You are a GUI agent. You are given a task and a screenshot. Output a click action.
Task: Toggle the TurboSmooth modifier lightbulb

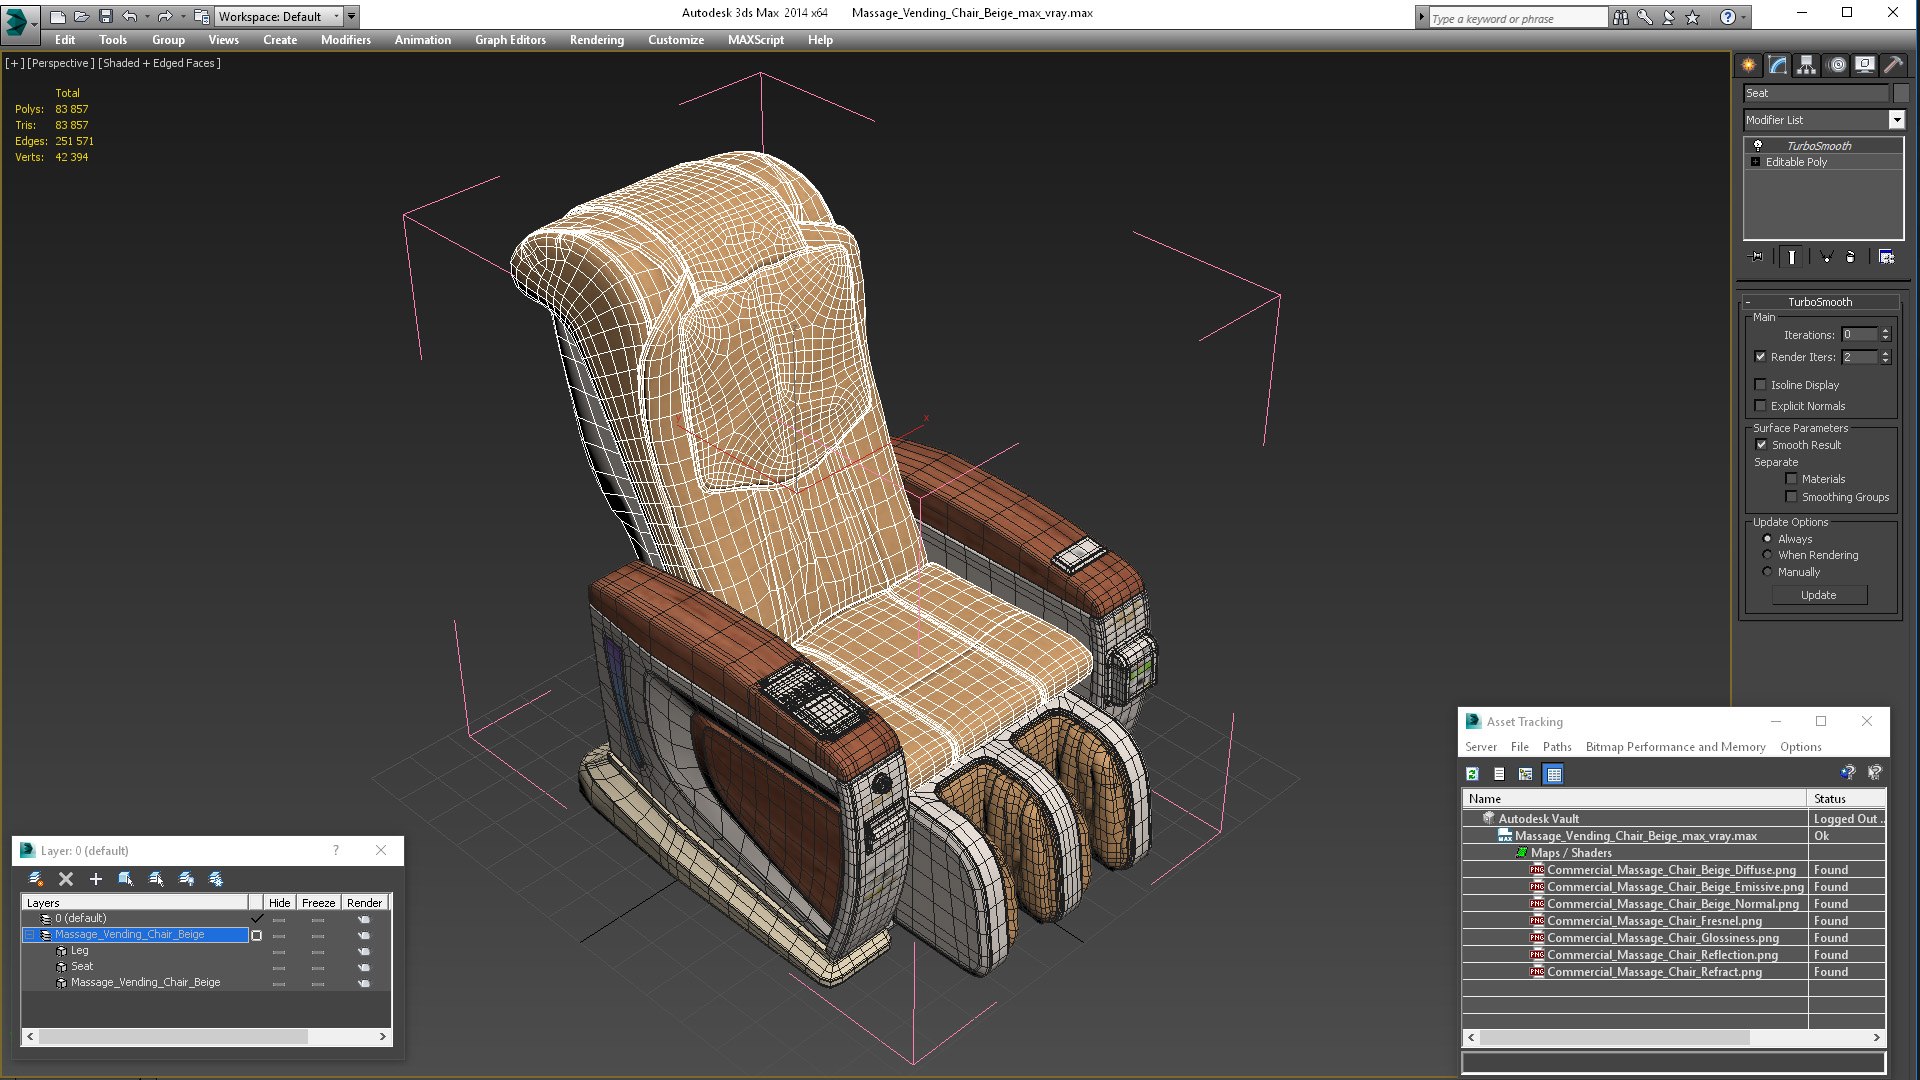(x=1757, y=146)
